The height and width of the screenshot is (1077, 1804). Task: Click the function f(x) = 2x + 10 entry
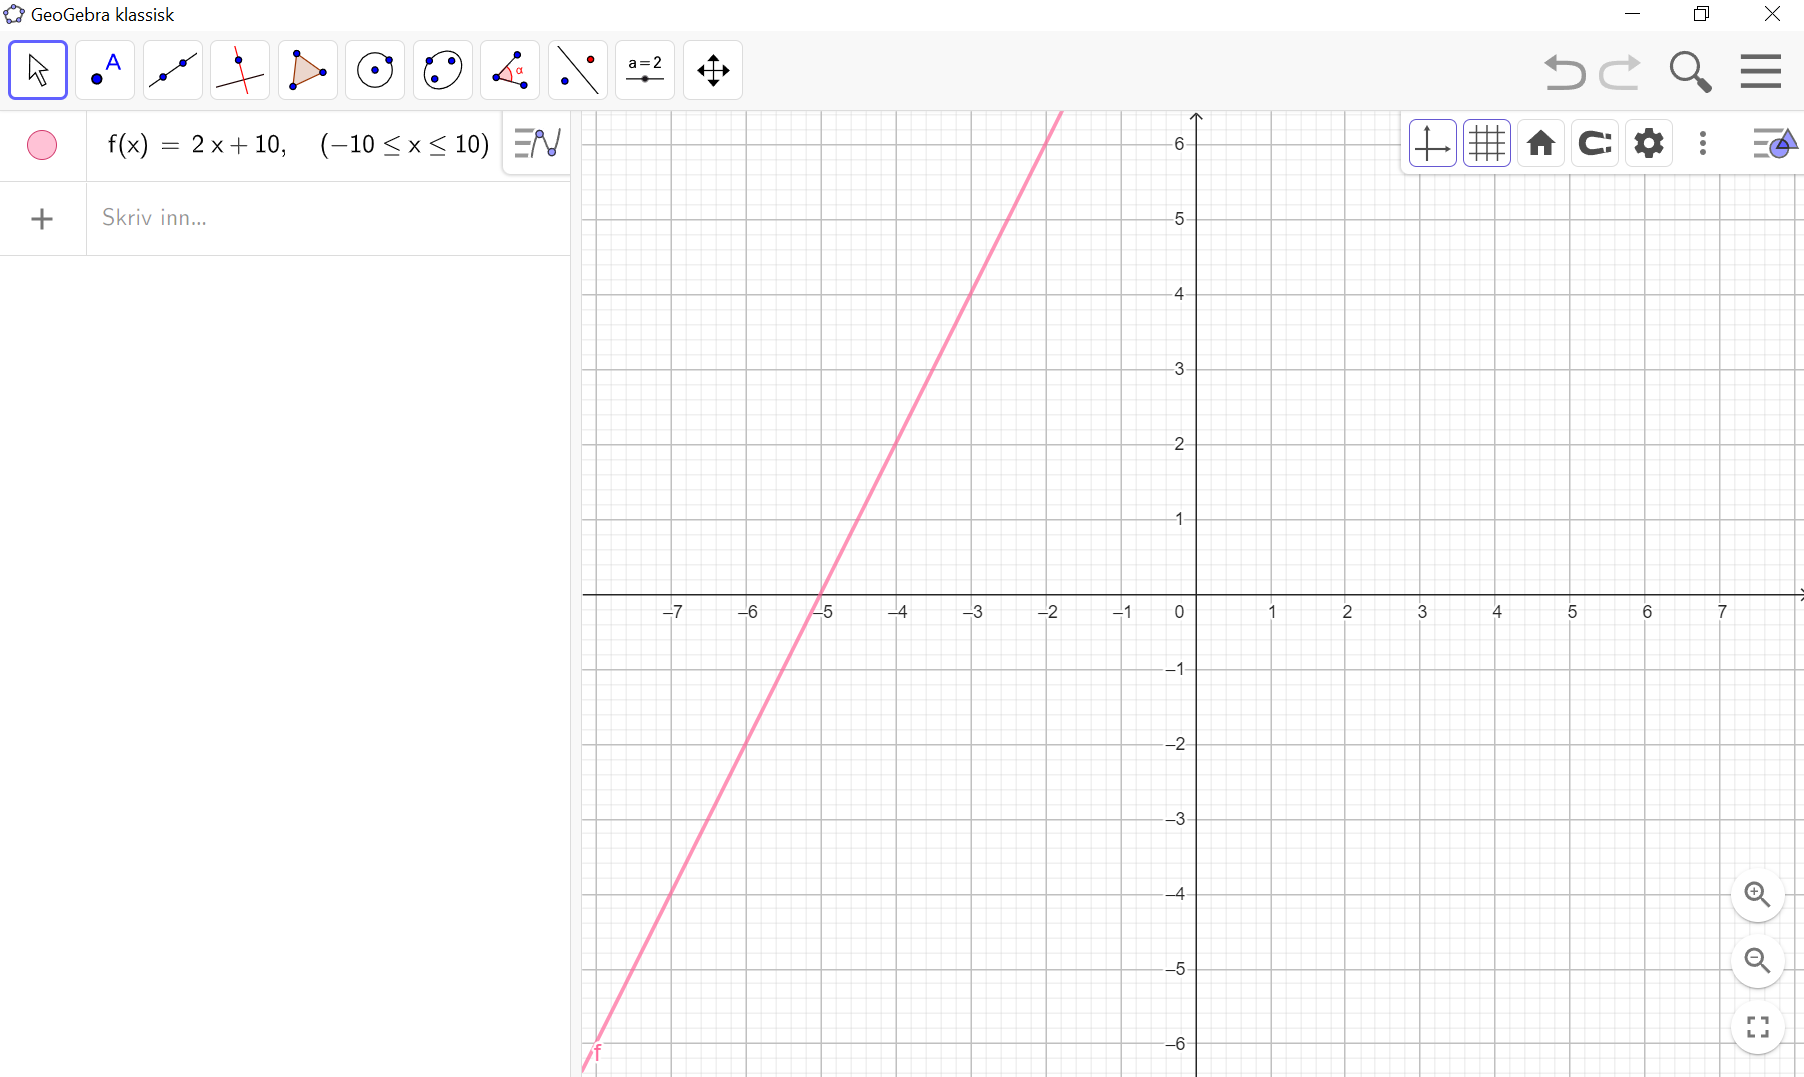pos(298,145)
